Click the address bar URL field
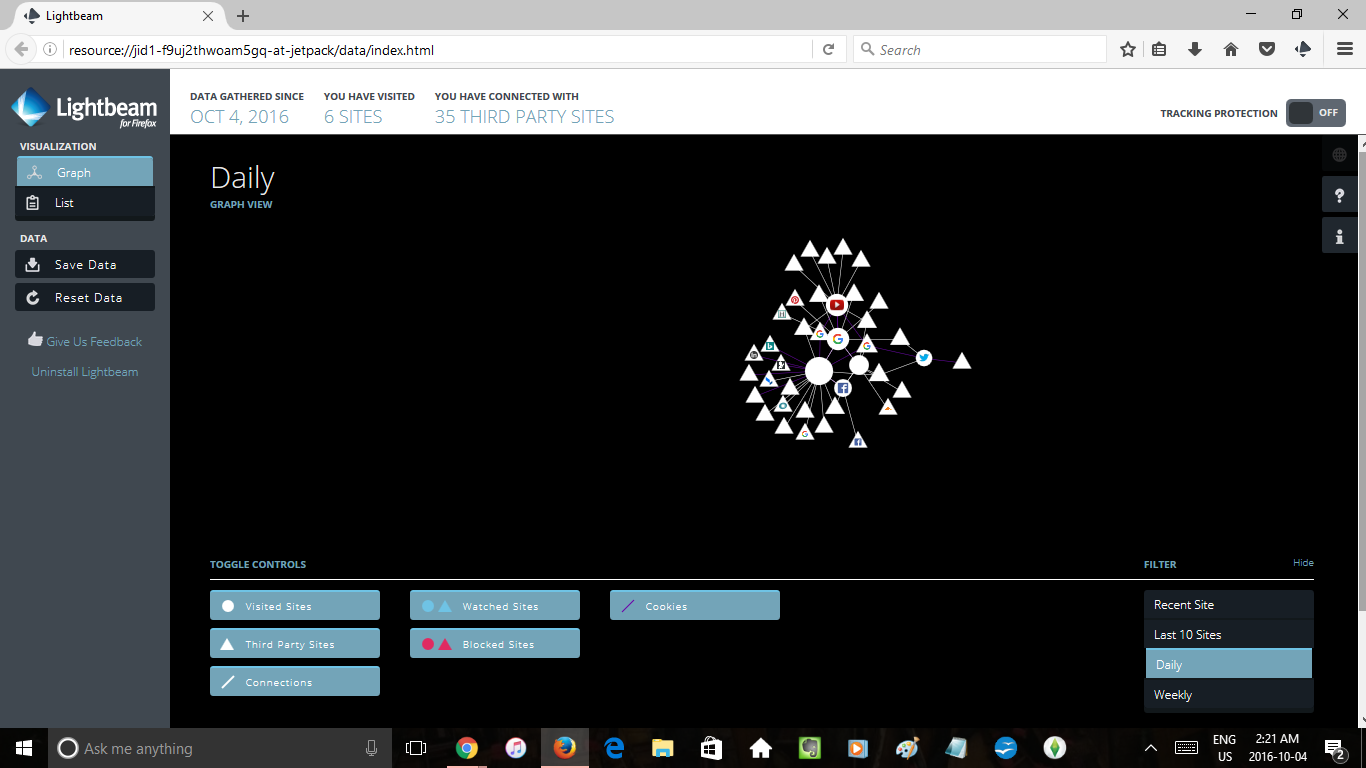The height and width of the screenshot is (768, 1366). point(437,50)
